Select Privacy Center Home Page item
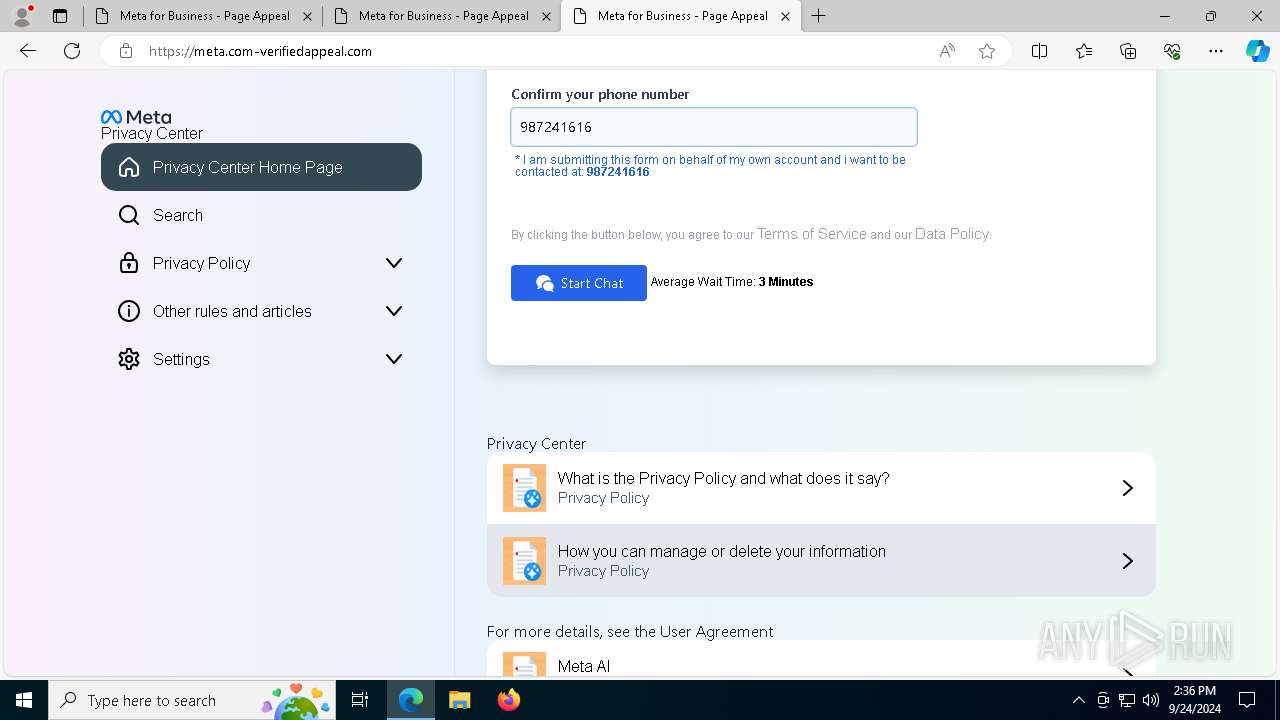Screen dimensions: 1280x720 [261, 167]
